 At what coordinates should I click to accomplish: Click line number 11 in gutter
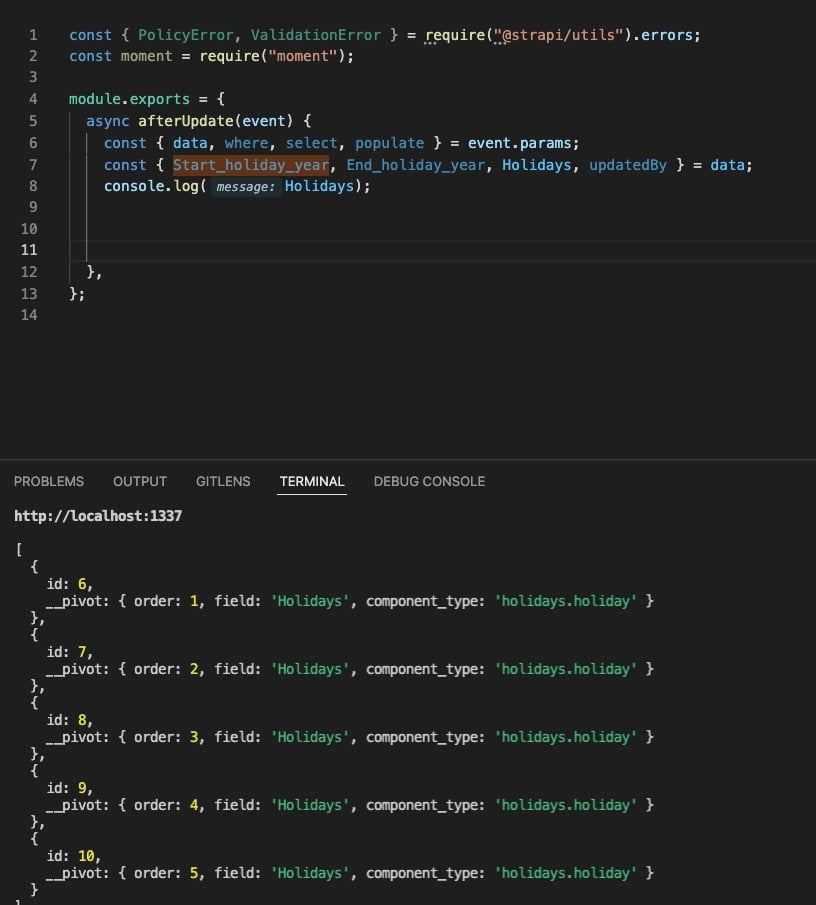pos(29,250)
